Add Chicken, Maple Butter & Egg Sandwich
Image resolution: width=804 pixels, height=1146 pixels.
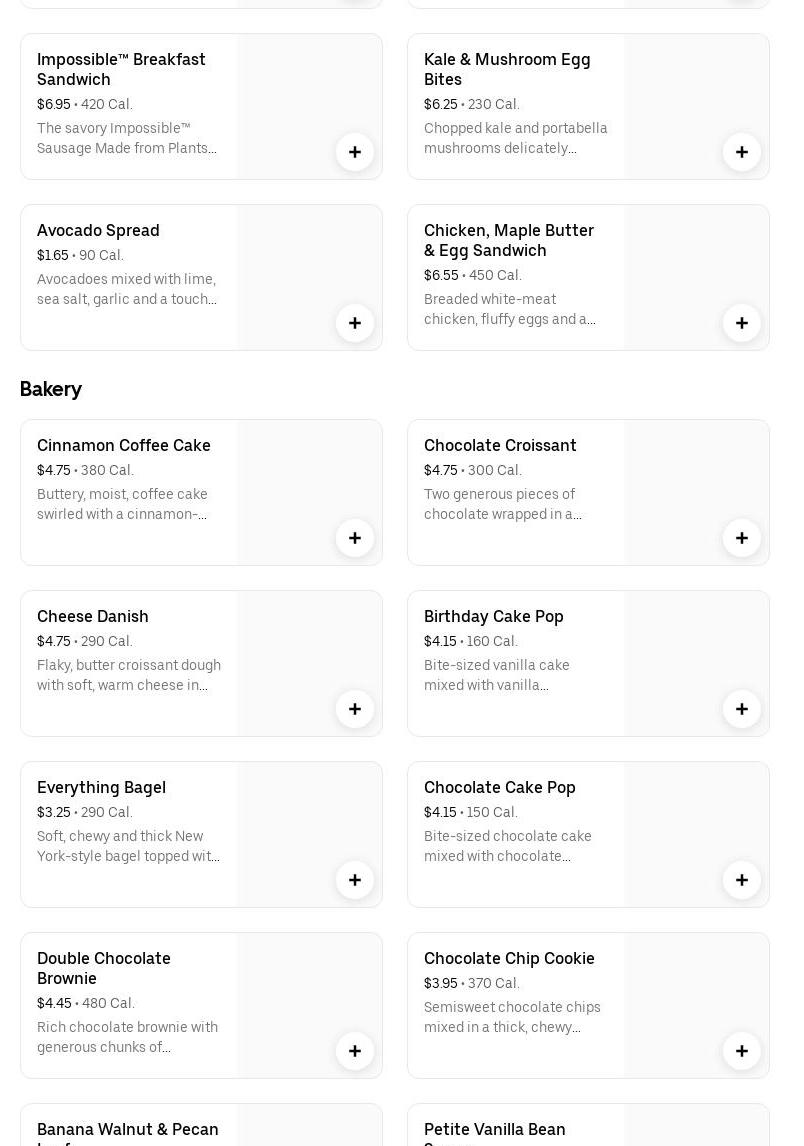pyautogui.click(x=742, y=323)
